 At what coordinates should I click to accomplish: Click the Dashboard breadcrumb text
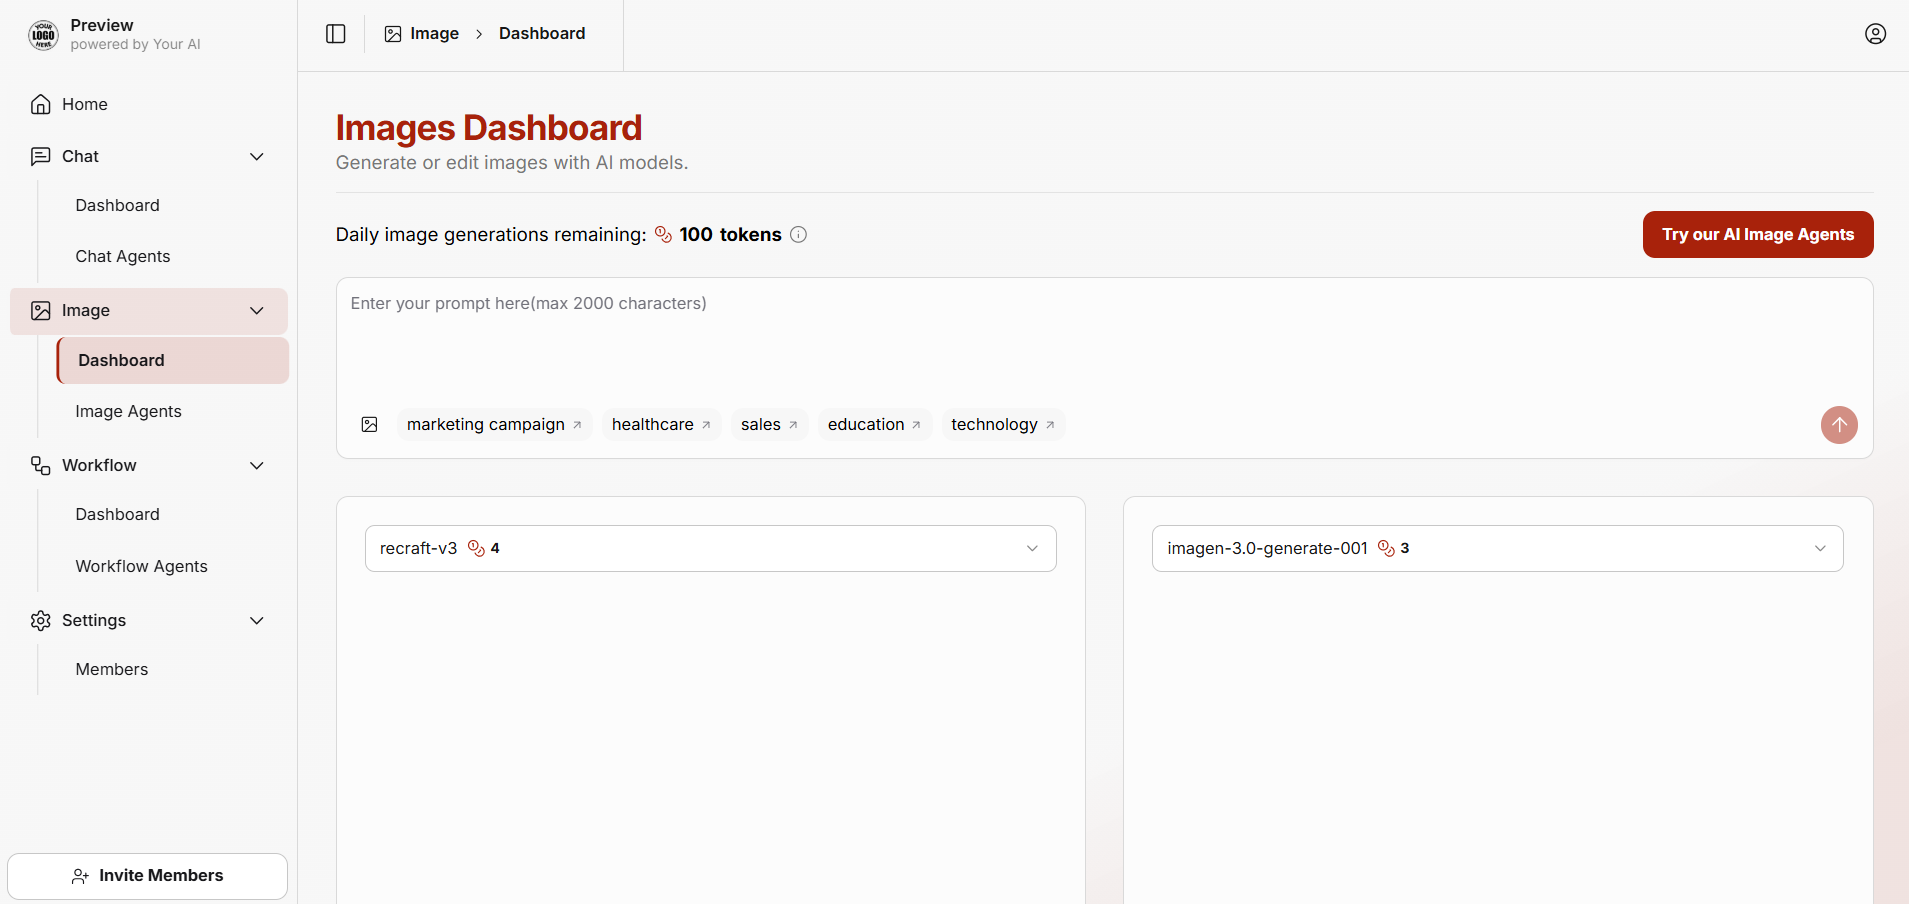point(542,34)
